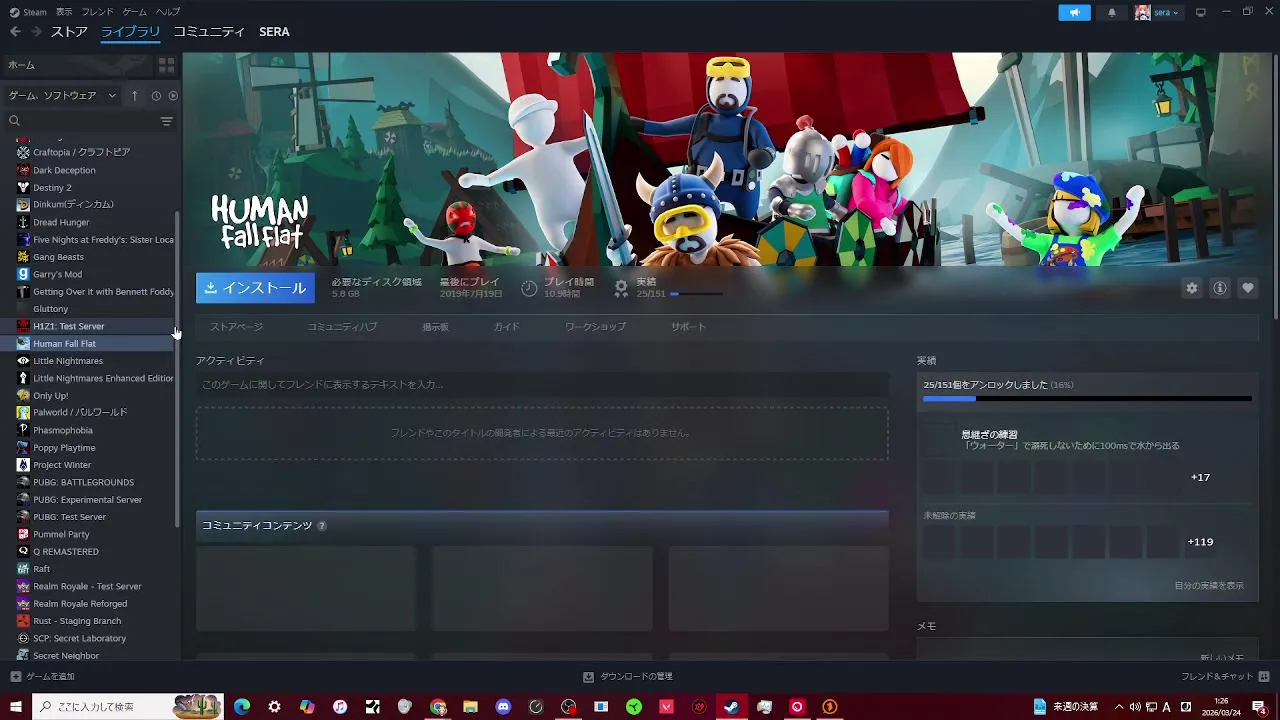Screen dimensions: 1280x720
Task: Select Phasmophobia in library list
Action: pyautogui.click(x=62, y=430)
